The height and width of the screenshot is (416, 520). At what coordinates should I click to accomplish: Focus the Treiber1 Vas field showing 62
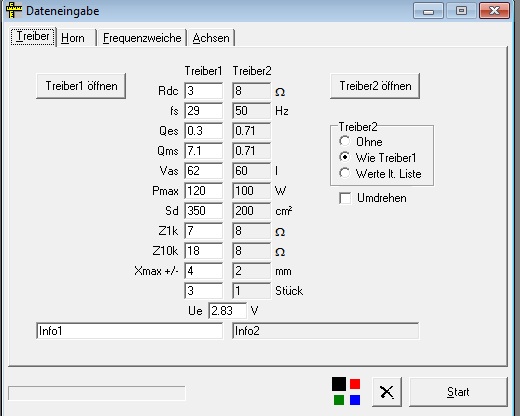(203, 171)
